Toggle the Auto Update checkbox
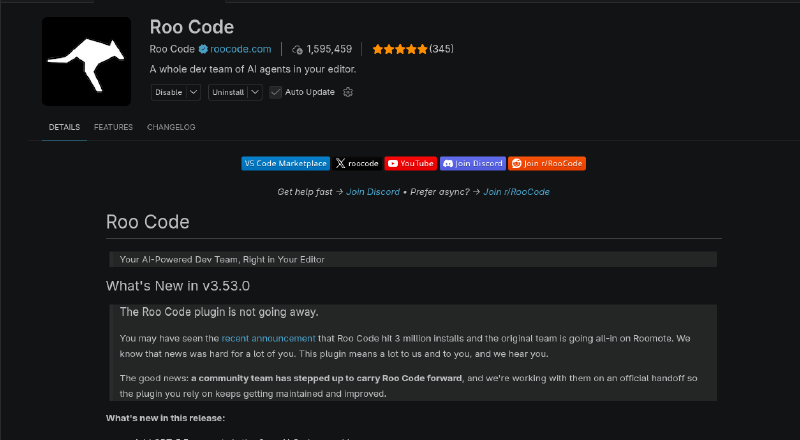Image resolution: width=800 pixels, height=440 pixels. coord(276,92)
